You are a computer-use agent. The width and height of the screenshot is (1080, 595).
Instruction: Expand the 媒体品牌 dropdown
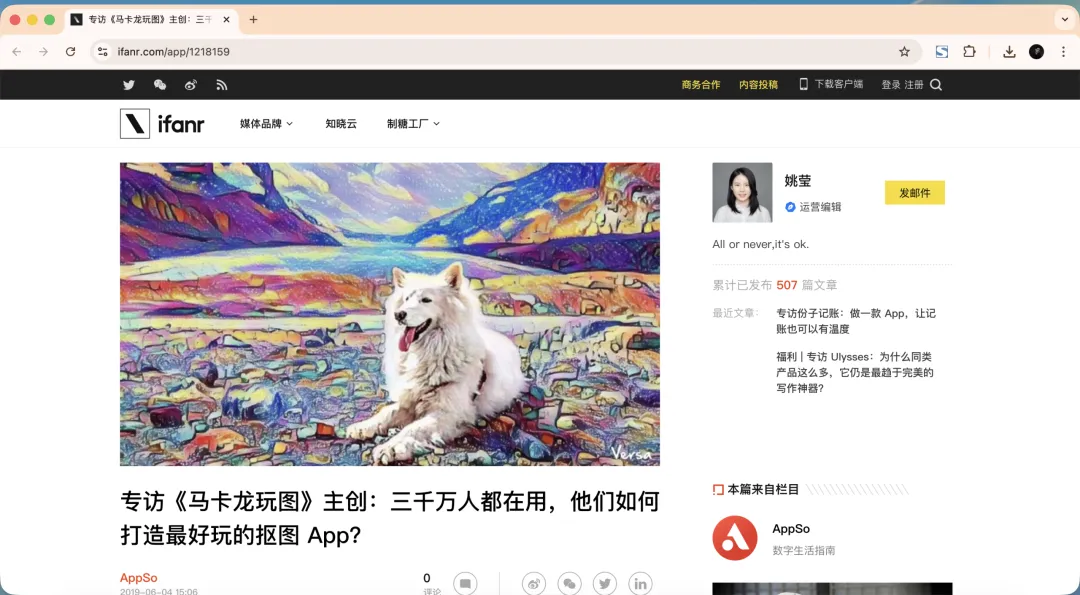(x=267, y=123)
